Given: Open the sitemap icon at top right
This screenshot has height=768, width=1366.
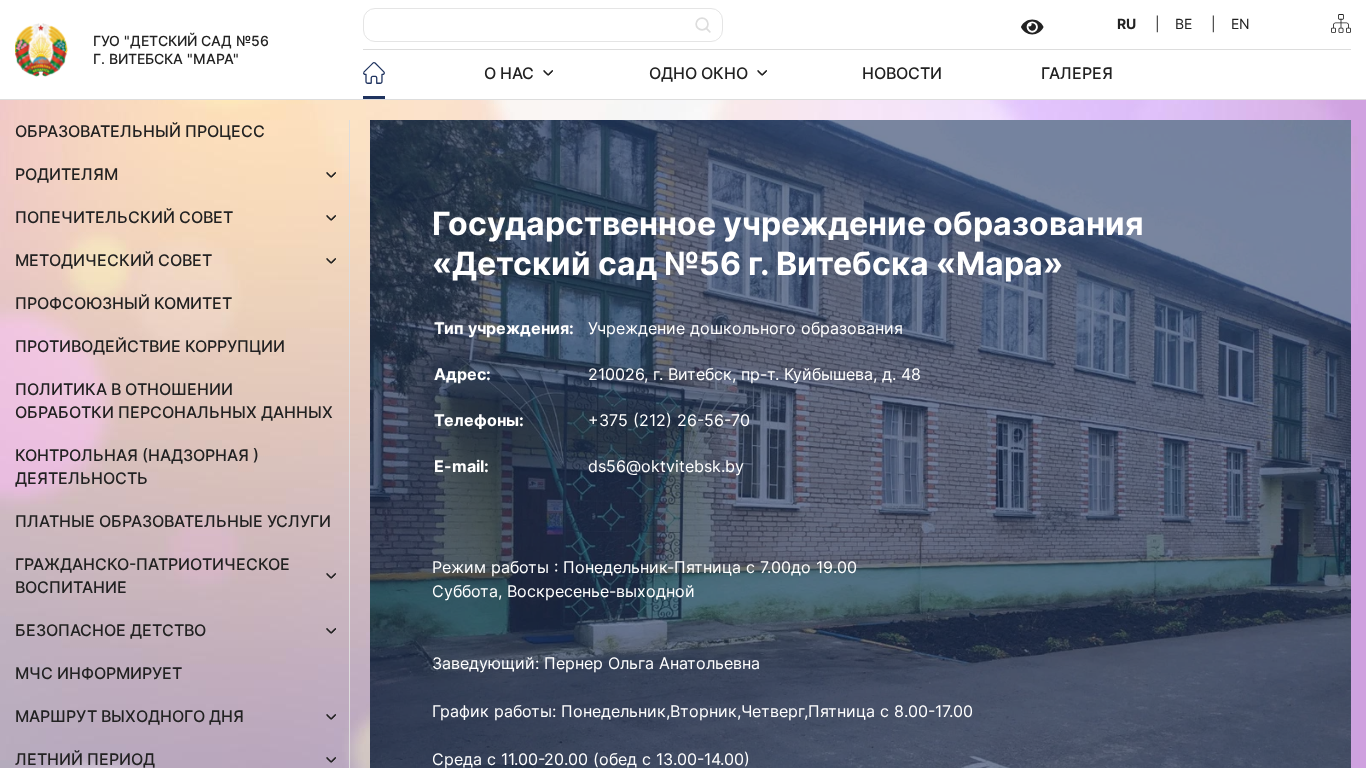Looking at the screenshot, I should point(1340,24).
